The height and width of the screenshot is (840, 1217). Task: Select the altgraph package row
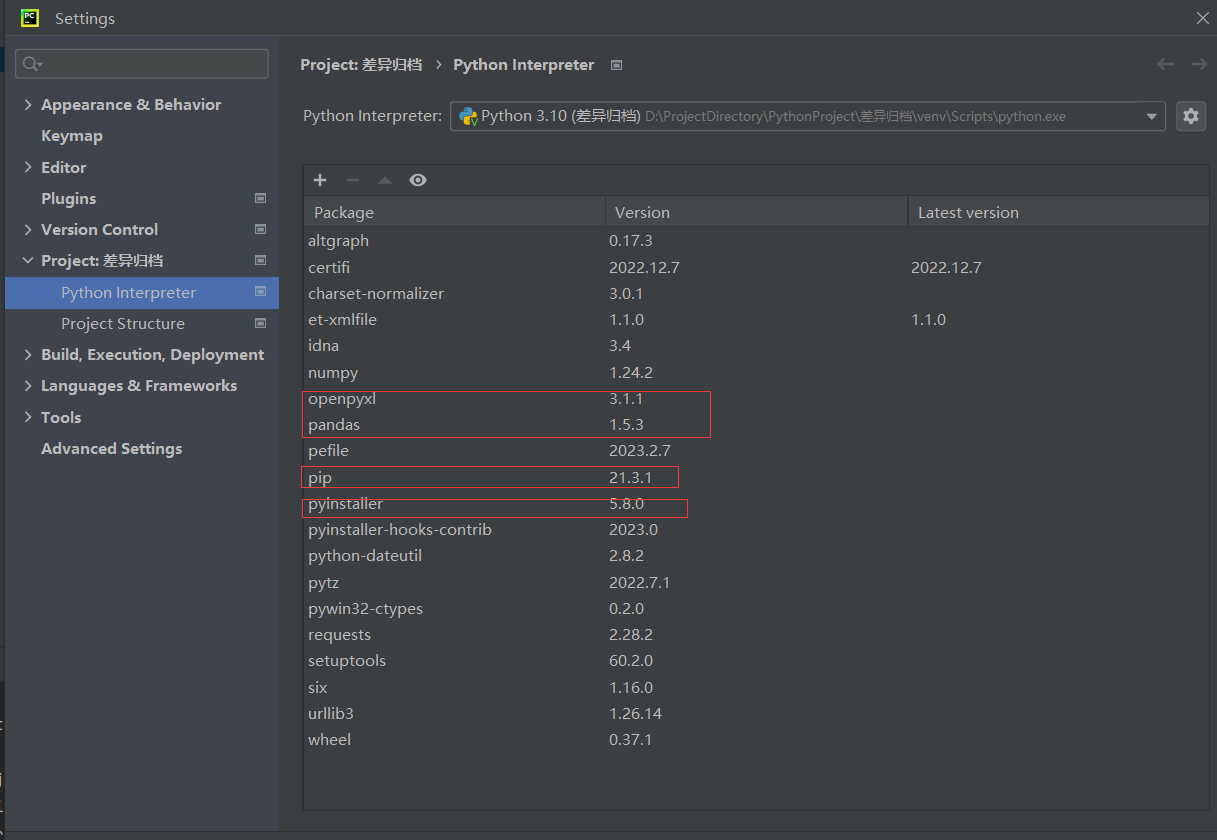[756, 241]
